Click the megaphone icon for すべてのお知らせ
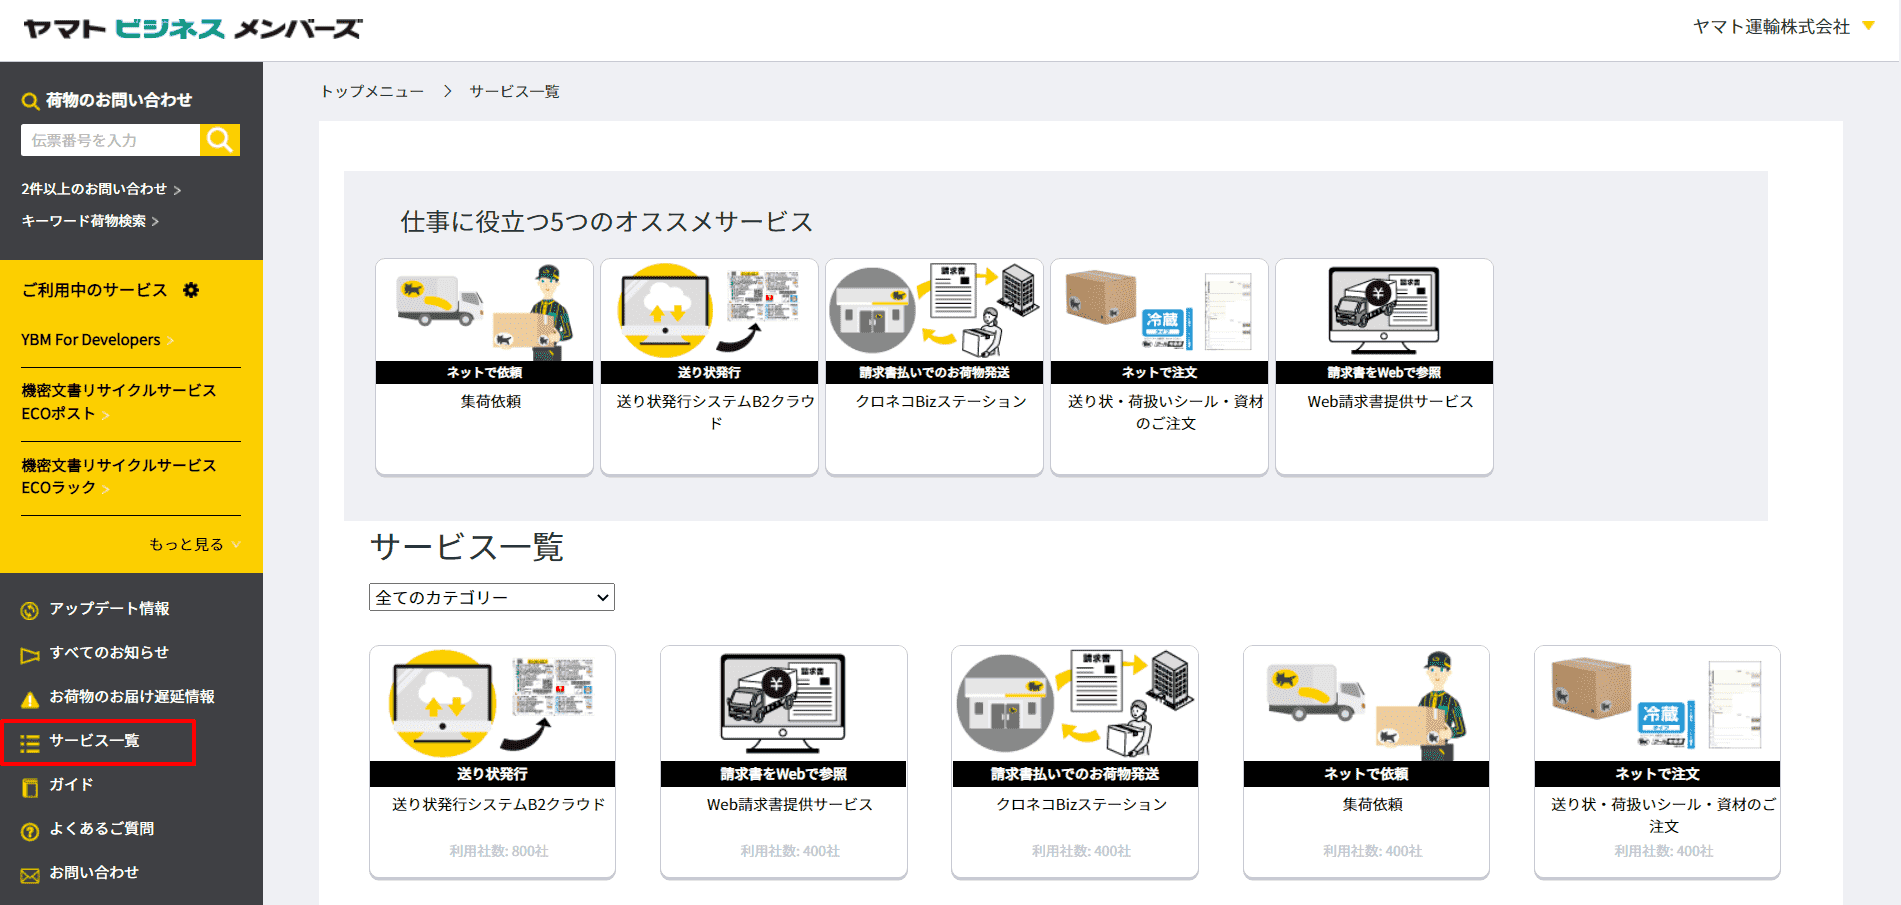Viewport: 1901px width, 905px height. [28, 653]
